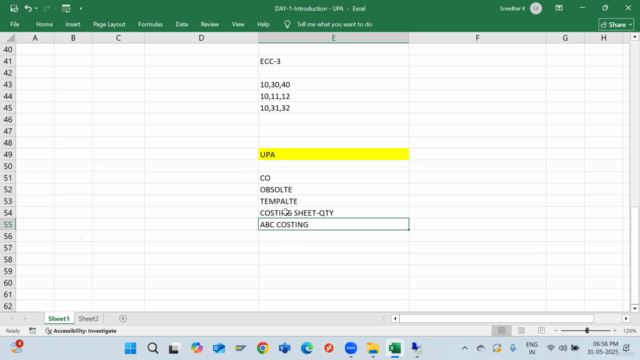
Task: Select the cell containing CO
Action: pos(333,178)
